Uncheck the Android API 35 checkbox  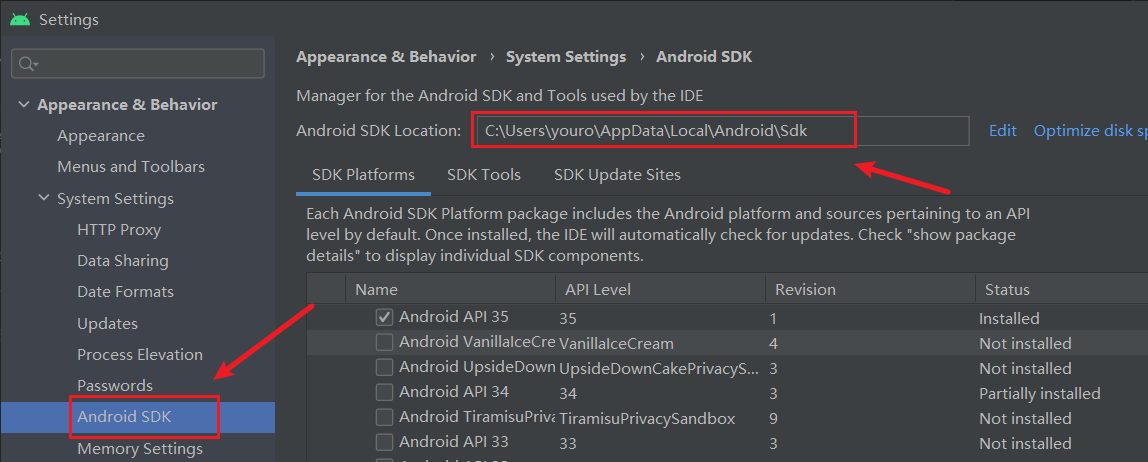(384, 317)
